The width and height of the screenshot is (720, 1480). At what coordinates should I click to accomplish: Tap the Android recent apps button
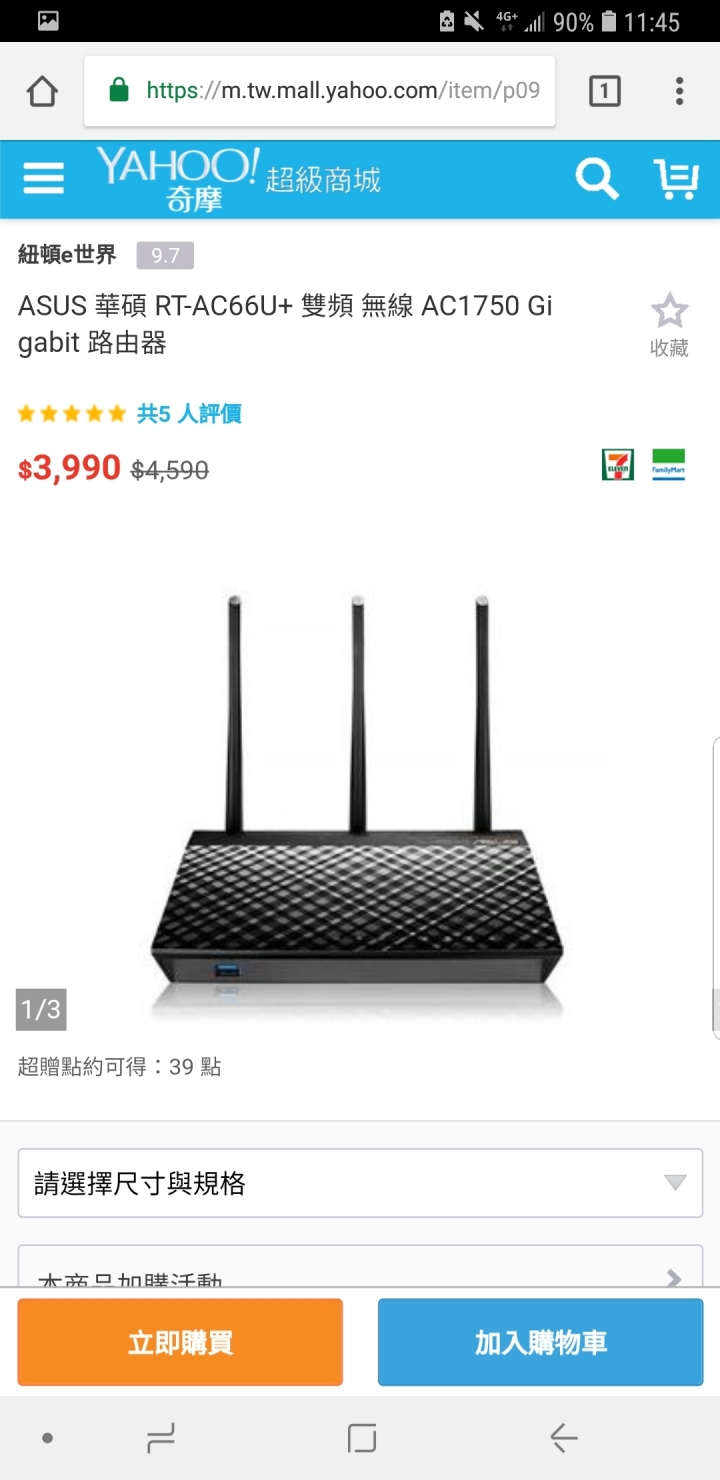coord(160,1438)
